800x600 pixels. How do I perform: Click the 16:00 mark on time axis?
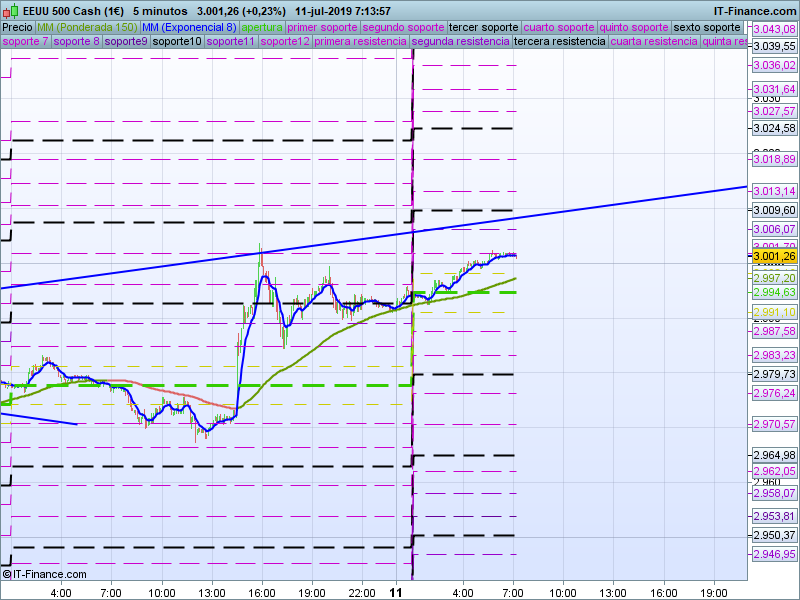[262, 592]
